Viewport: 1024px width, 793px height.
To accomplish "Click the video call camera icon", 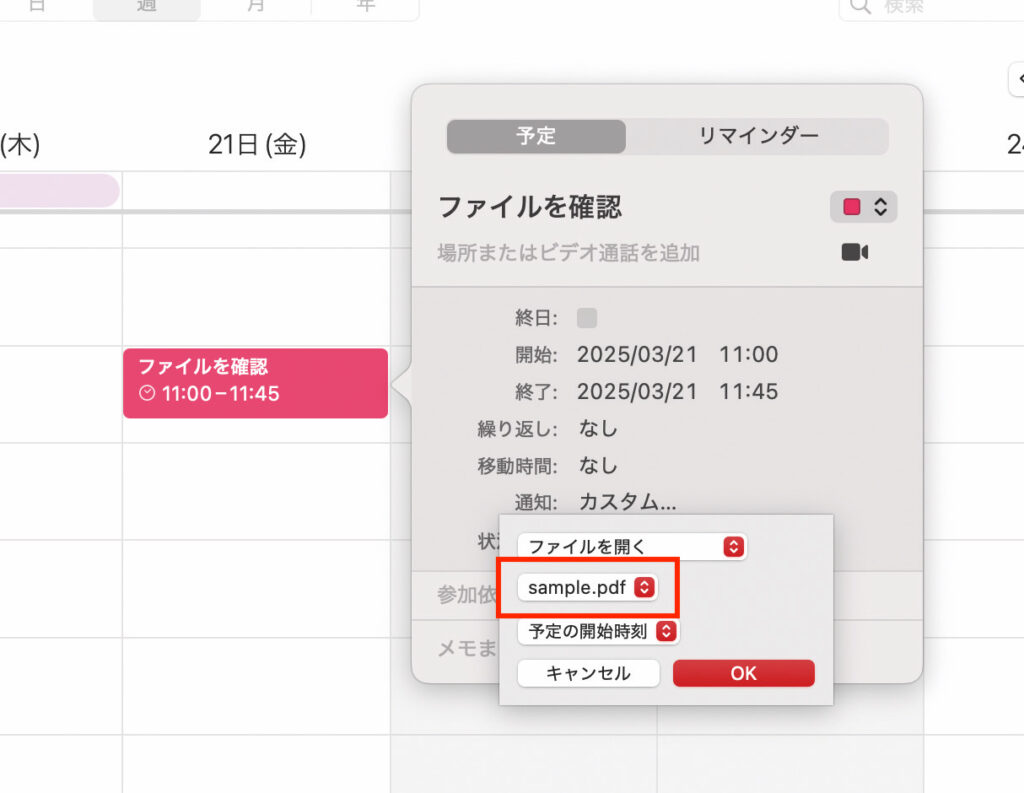I will [852, 252].
